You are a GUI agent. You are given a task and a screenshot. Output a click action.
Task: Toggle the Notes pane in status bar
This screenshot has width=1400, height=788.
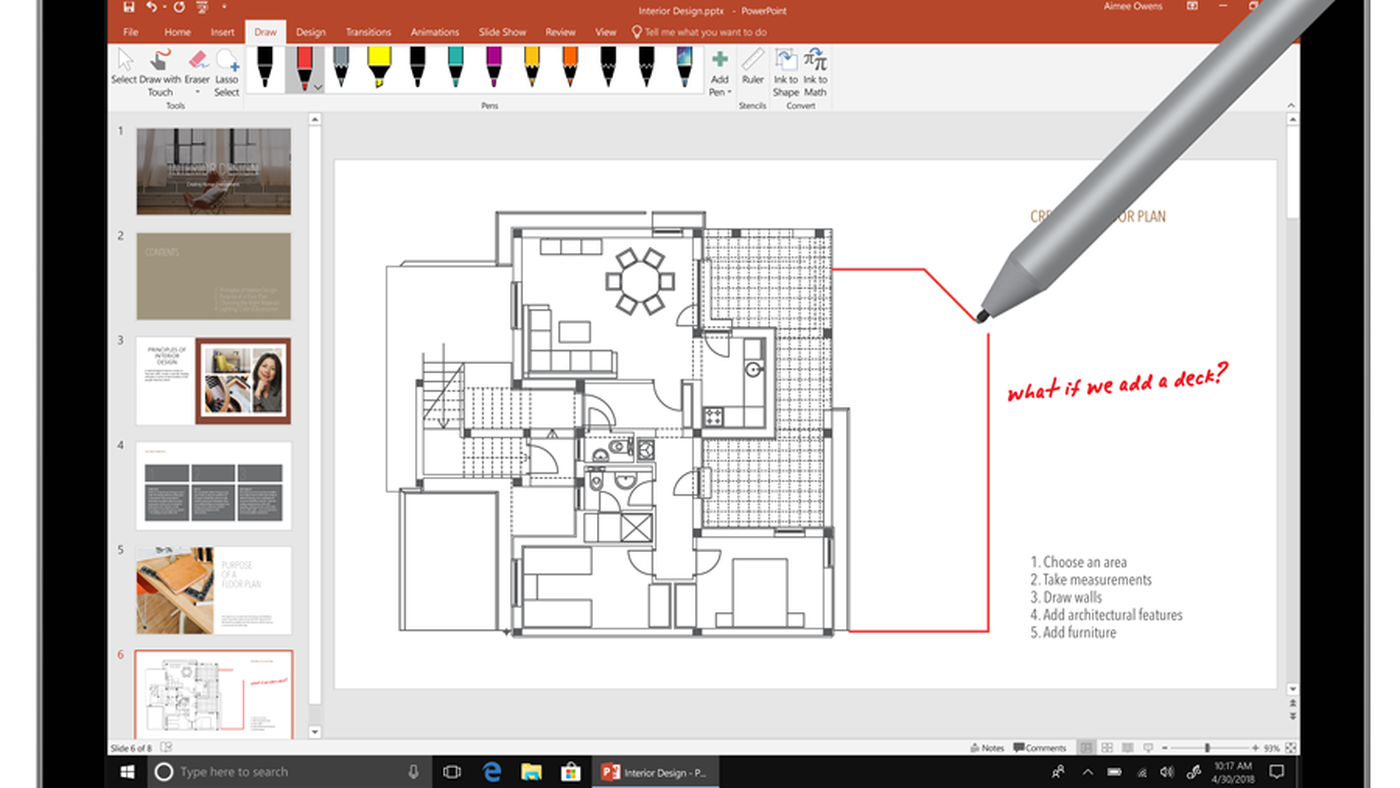coord(987,748)
